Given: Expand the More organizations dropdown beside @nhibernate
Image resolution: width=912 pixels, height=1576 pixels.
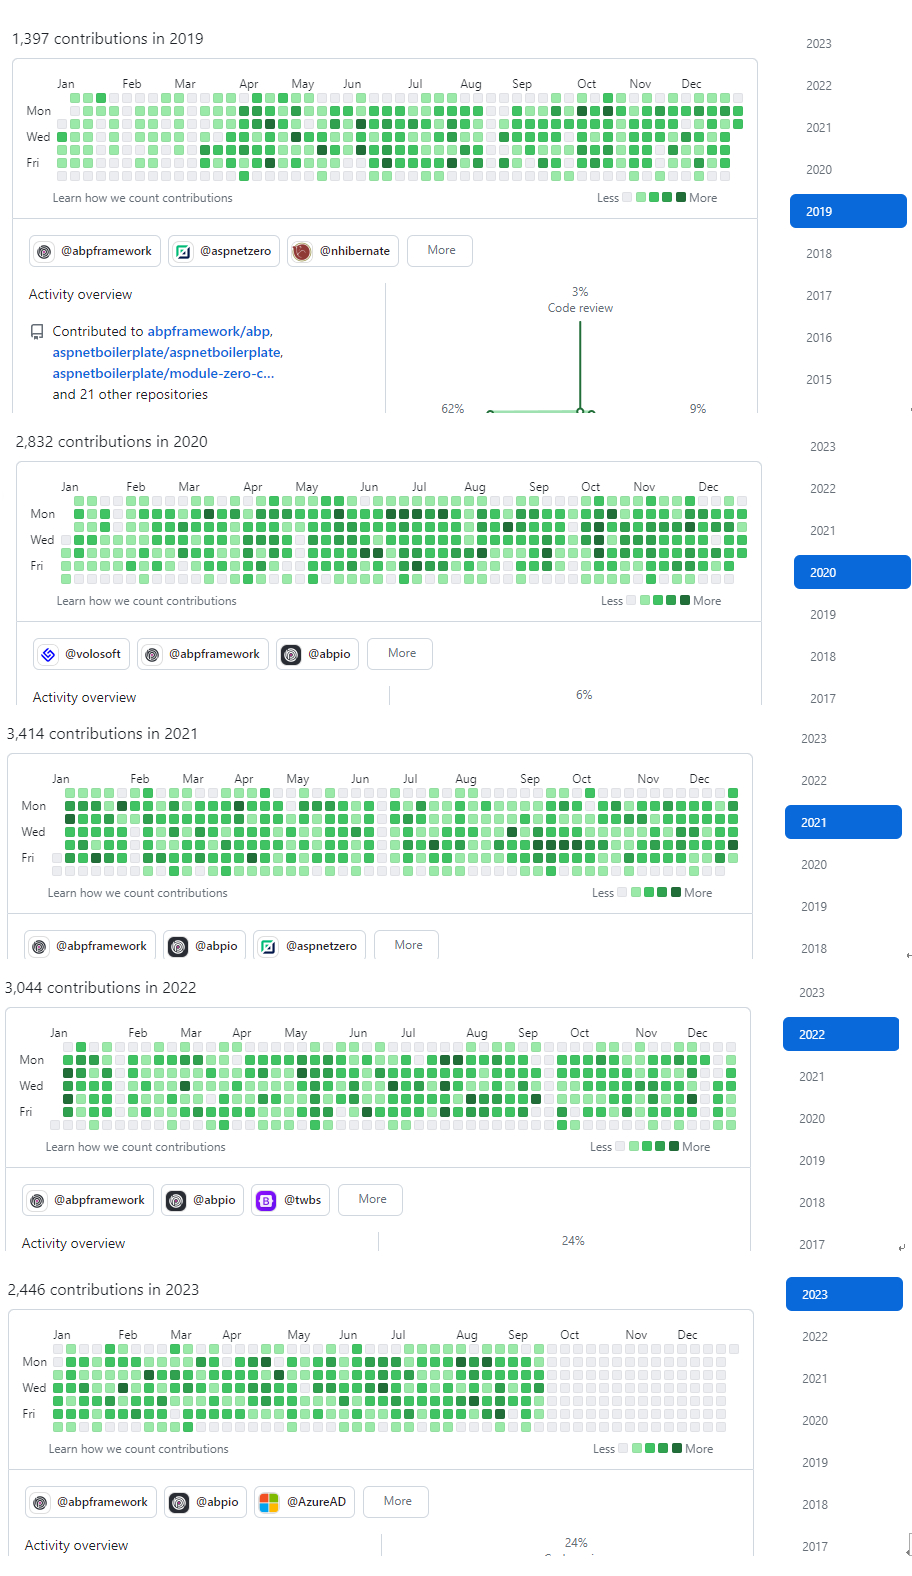Looking at the screenshot, I should pyautogui.click(x=440, y=250).
